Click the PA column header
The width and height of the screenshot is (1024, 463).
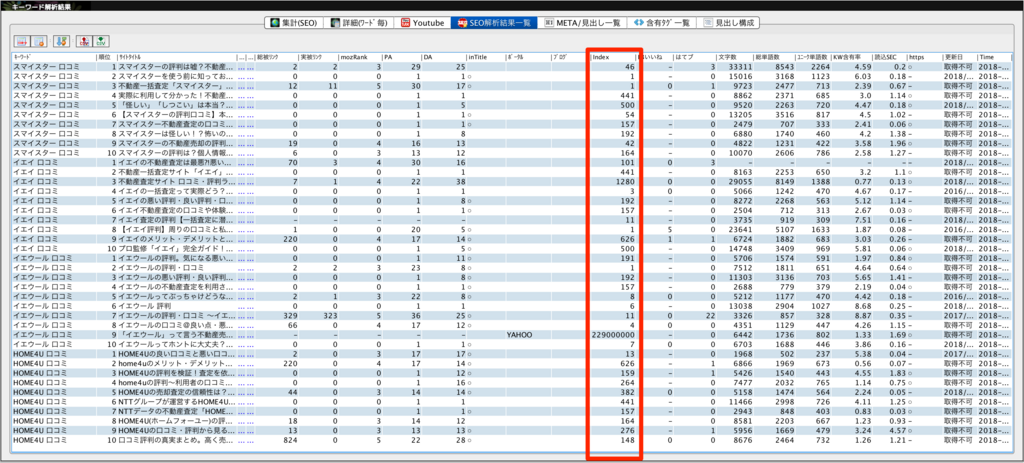[x=402, y=57]
